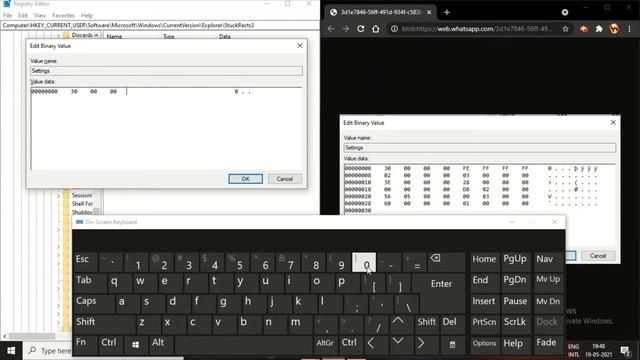The height and width of the screenshot is (360, 640).
Task: Click the Value name field showing Settings
Action: (167, 71)
